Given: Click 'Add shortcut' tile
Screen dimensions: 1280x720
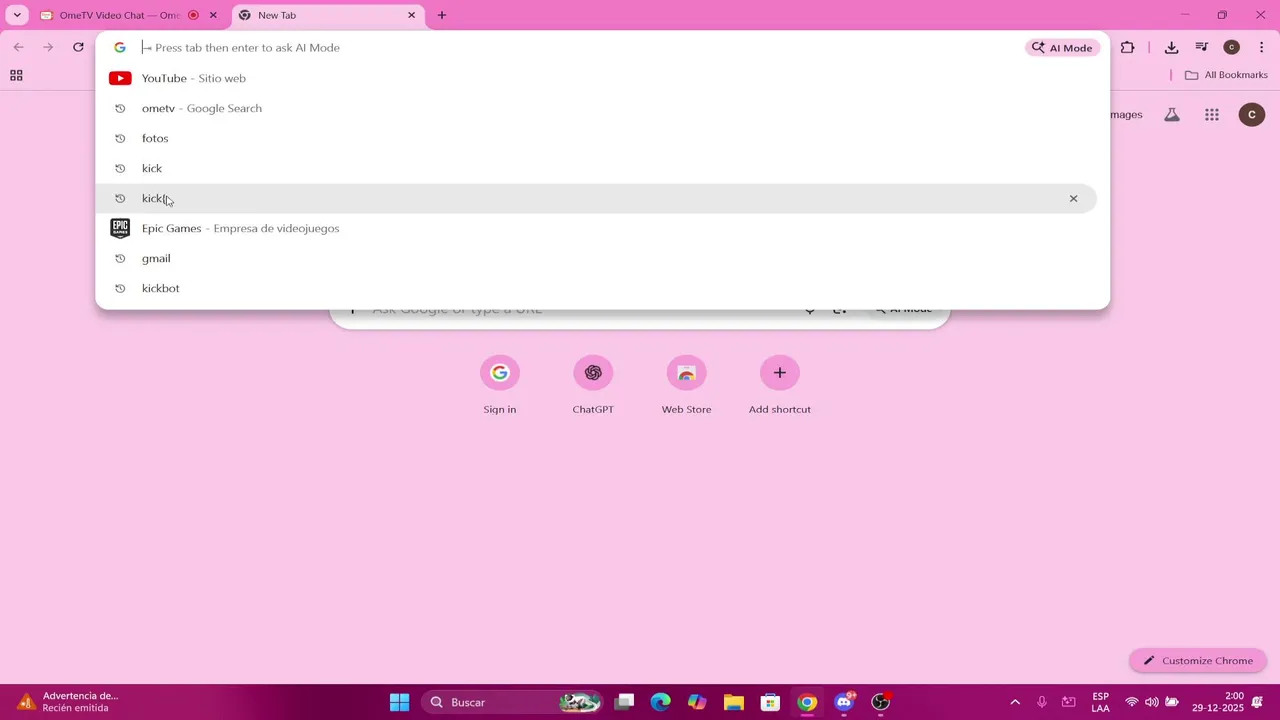Looking at the screenshot, I should pos(780,386).
